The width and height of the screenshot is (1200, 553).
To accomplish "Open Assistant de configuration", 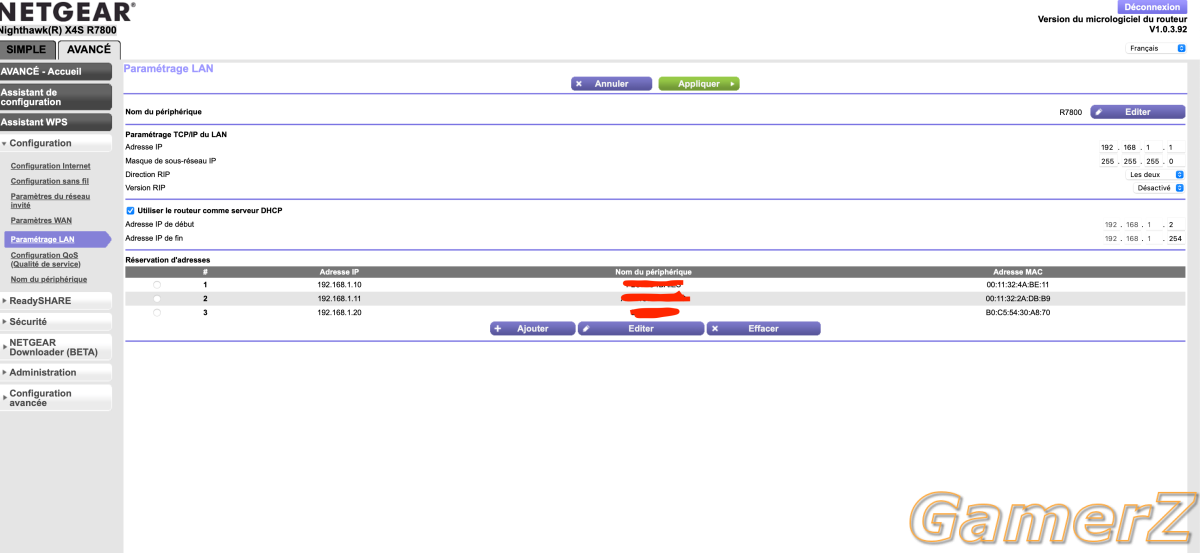I will pos(55,97).
